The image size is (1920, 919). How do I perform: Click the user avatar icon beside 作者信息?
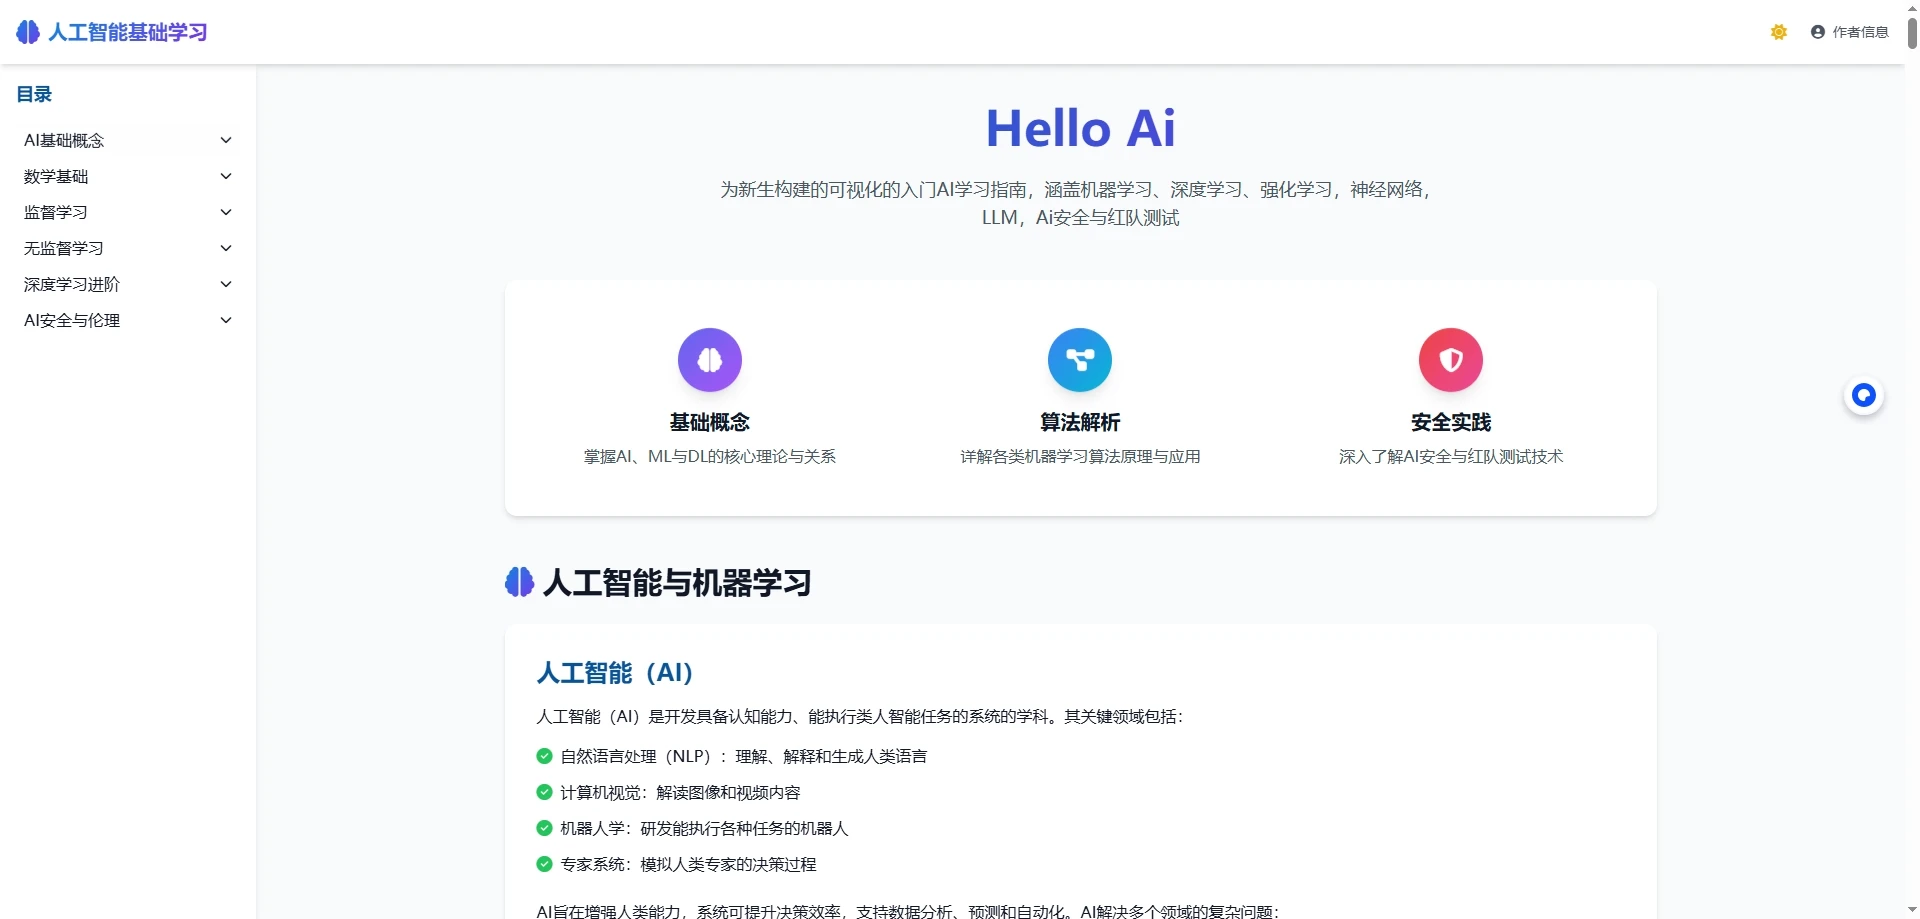click(x=1818, y=32)
